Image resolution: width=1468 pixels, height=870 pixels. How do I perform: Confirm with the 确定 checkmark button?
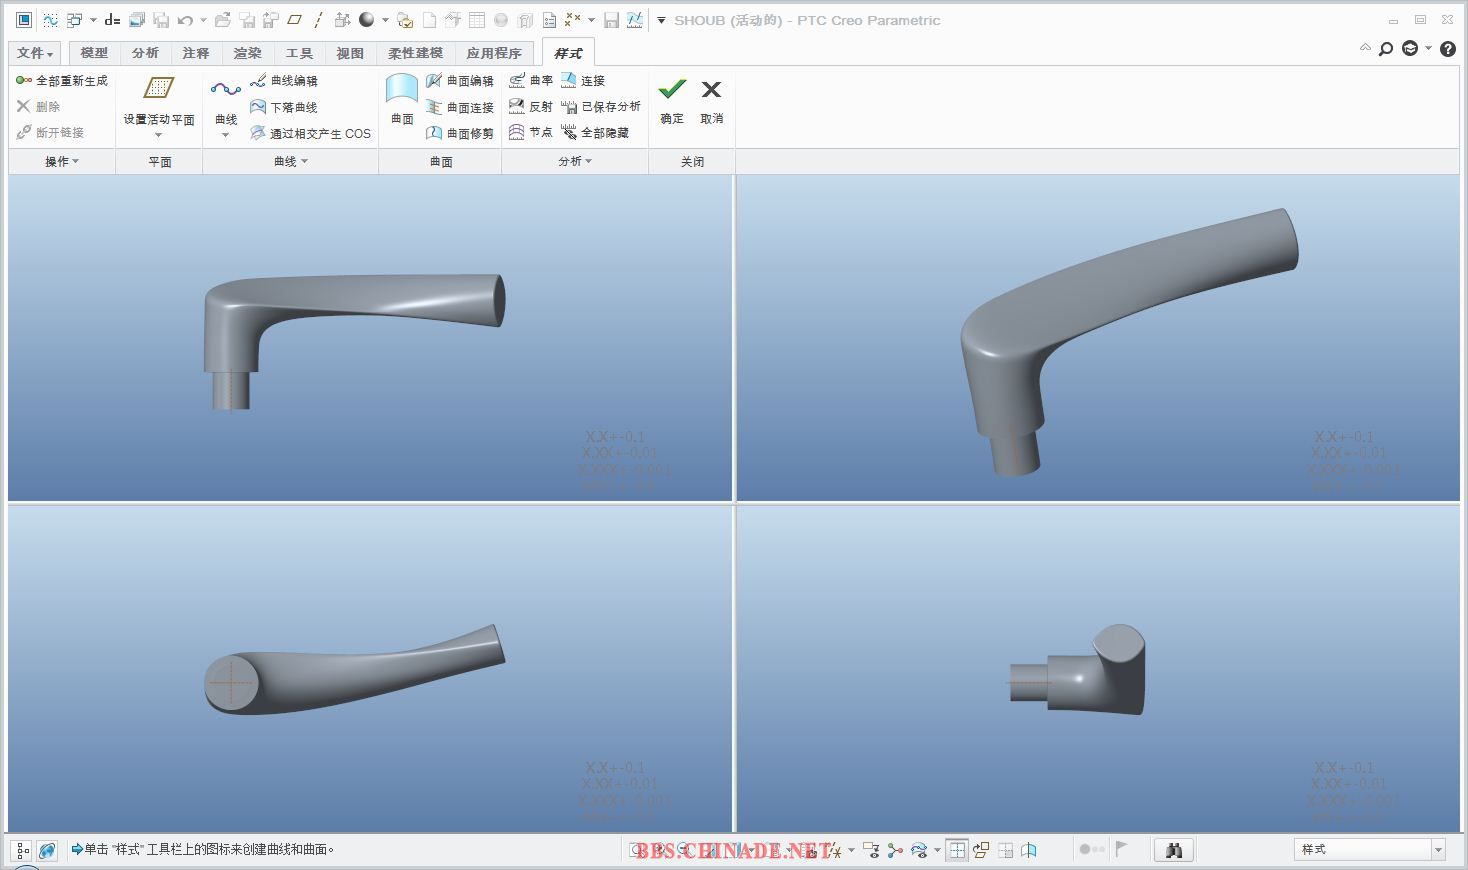coord(672,98)
